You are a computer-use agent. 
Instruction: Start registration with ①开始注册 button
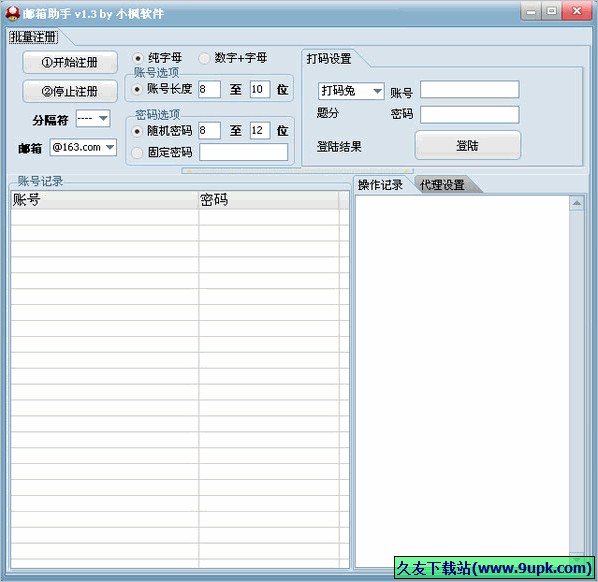(70, 62)
